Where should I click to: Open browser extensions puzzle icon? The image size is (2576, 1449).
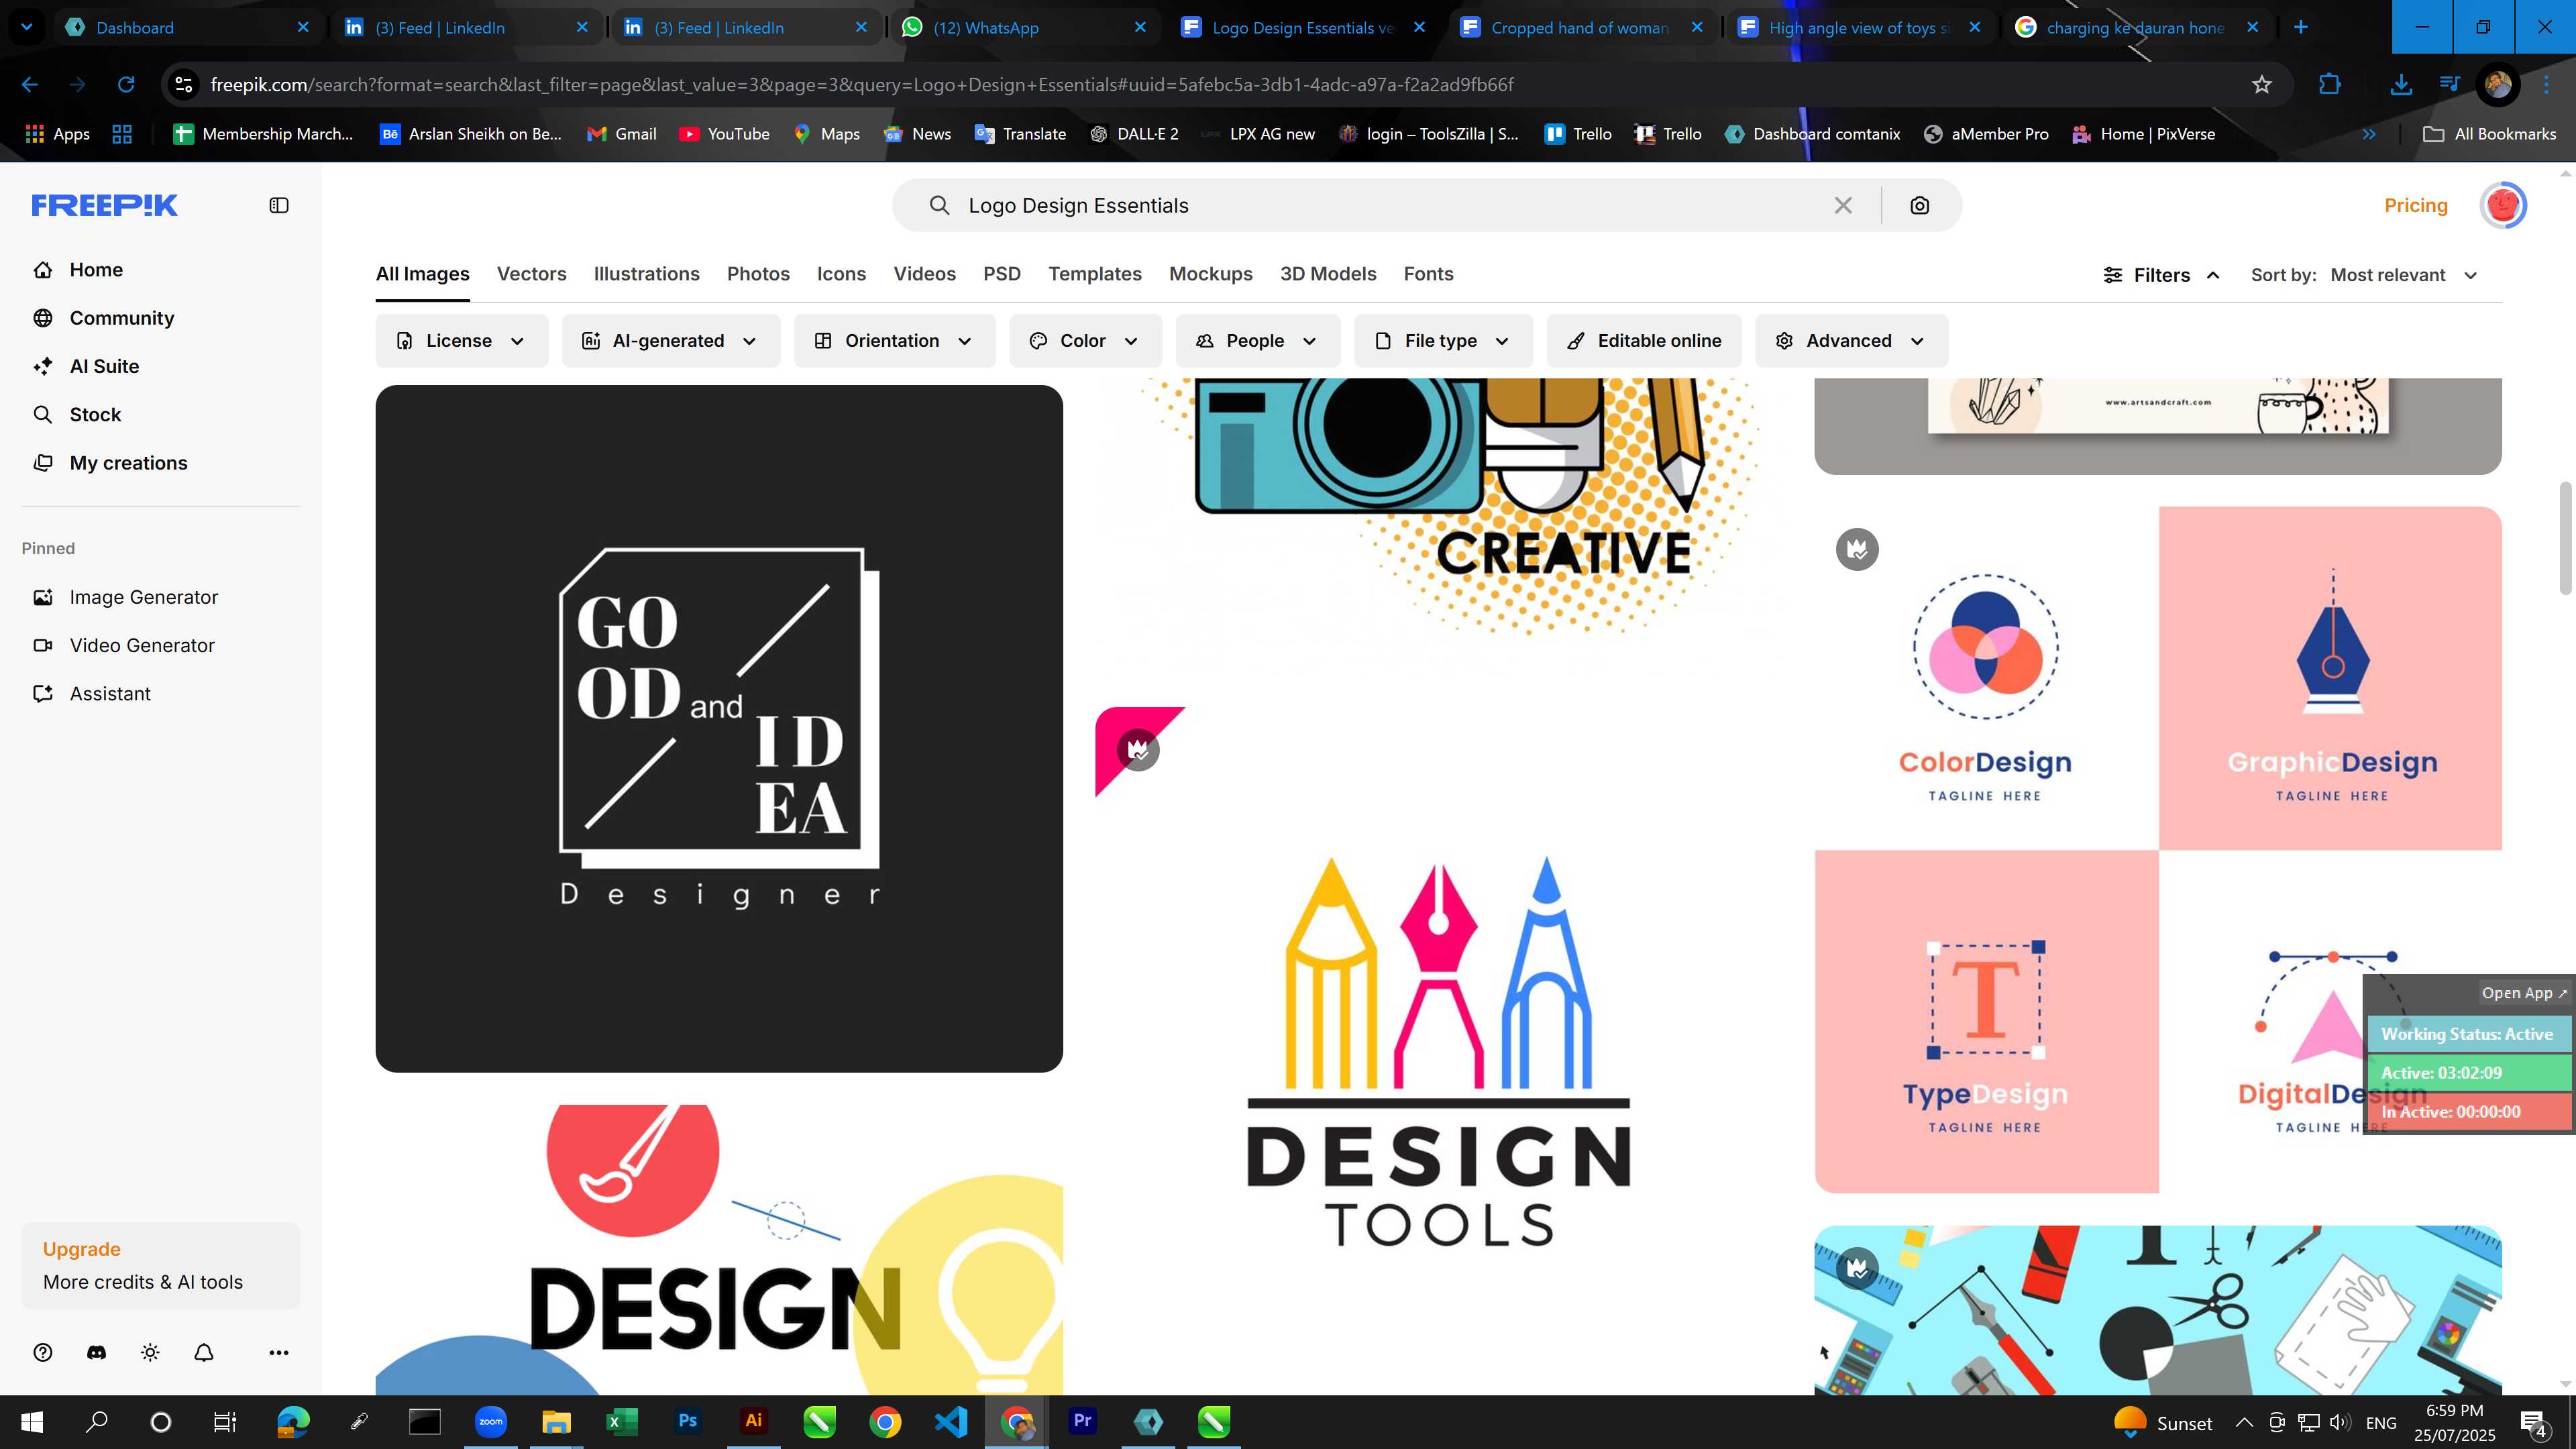2330,85
